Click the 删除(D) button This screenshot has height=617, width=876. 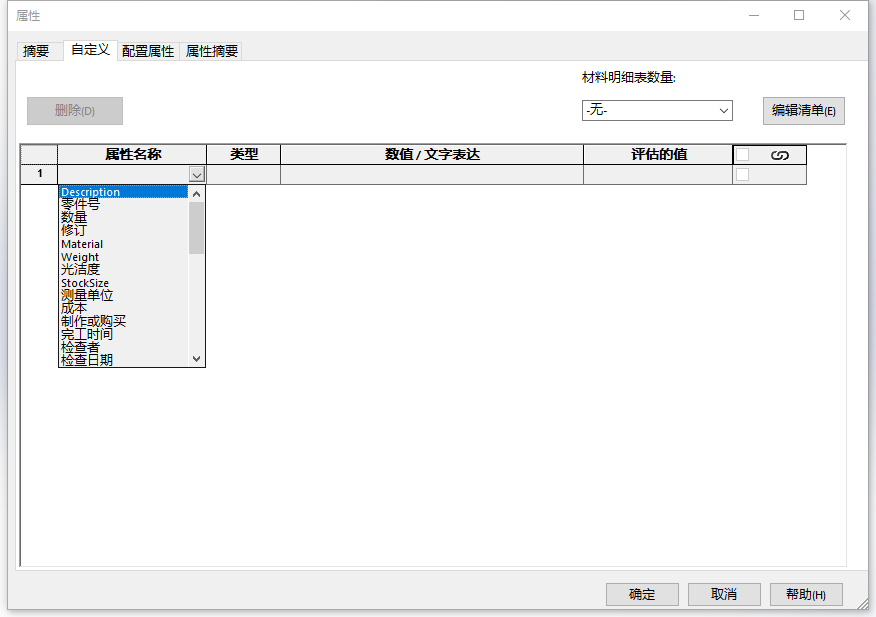point(75,111)
